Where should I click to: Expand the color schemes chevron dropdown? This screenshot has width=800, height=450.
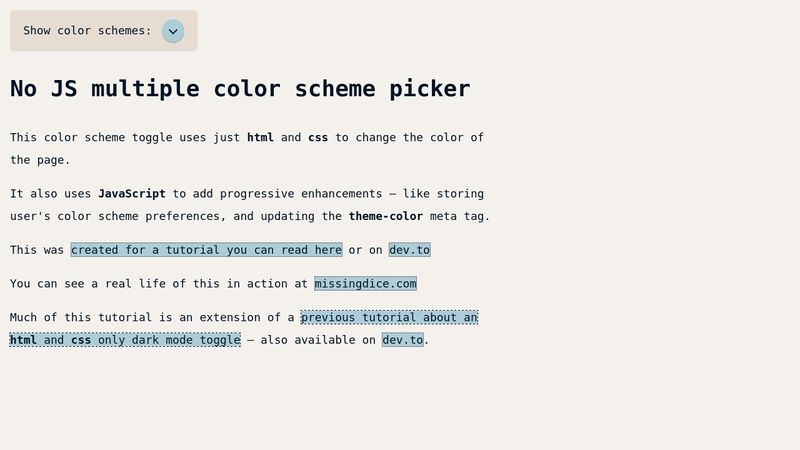[173, 31]
